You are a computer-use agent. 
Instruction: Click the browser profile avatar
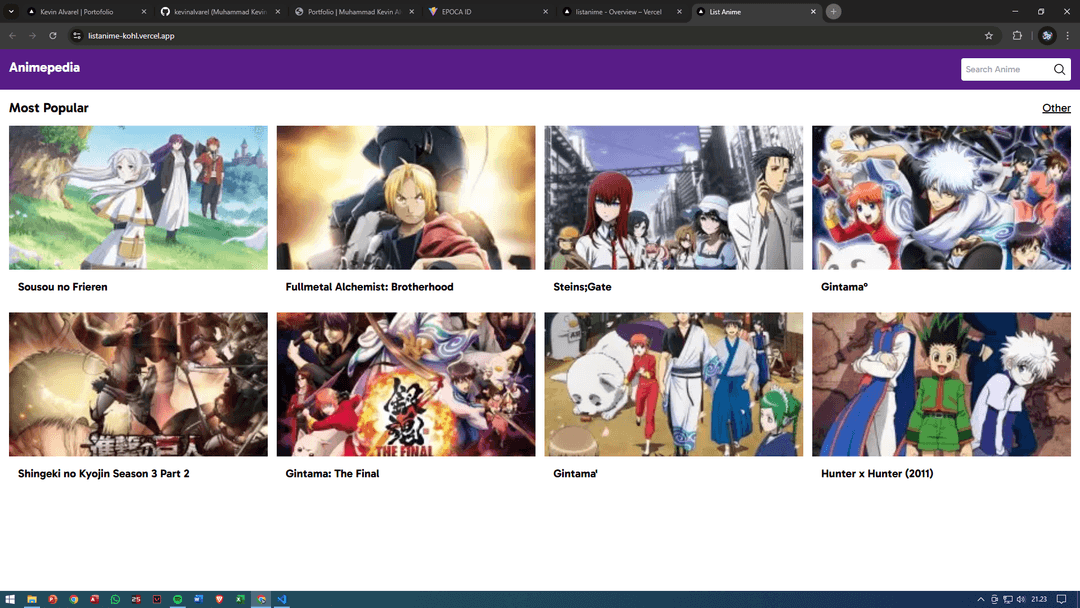click(1047, 36)
